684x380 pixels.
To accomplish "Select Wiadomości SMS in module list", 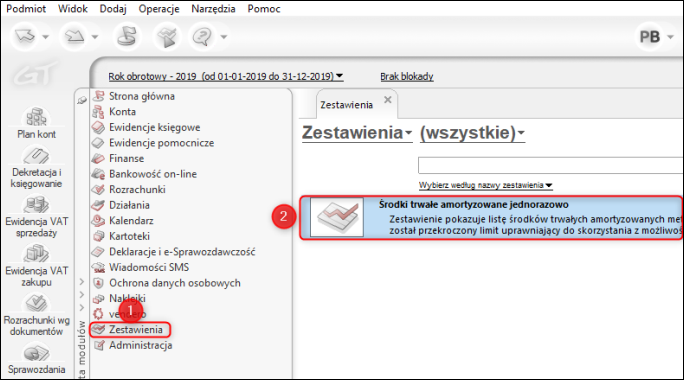I will click(x=149, y=267).
